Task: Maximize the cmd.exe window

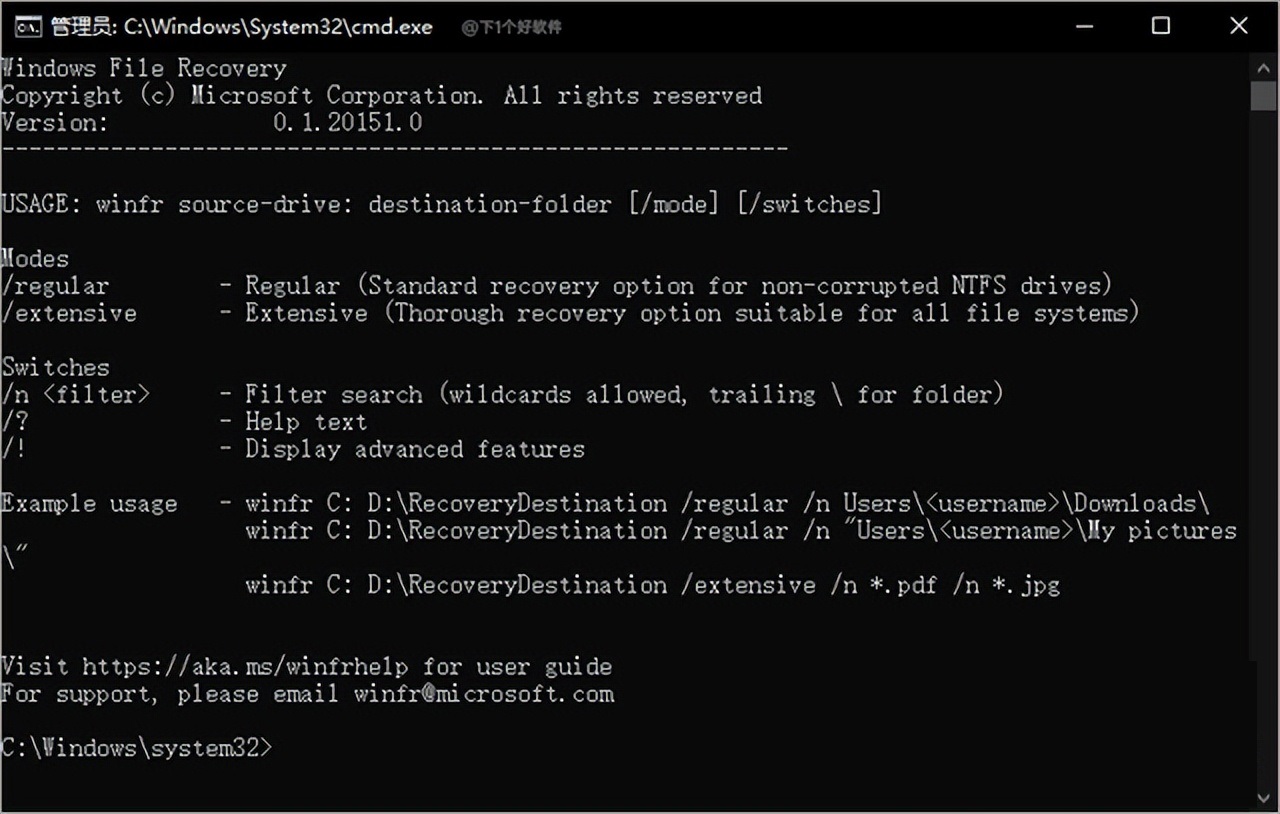Action: [x=1161, y=27]
